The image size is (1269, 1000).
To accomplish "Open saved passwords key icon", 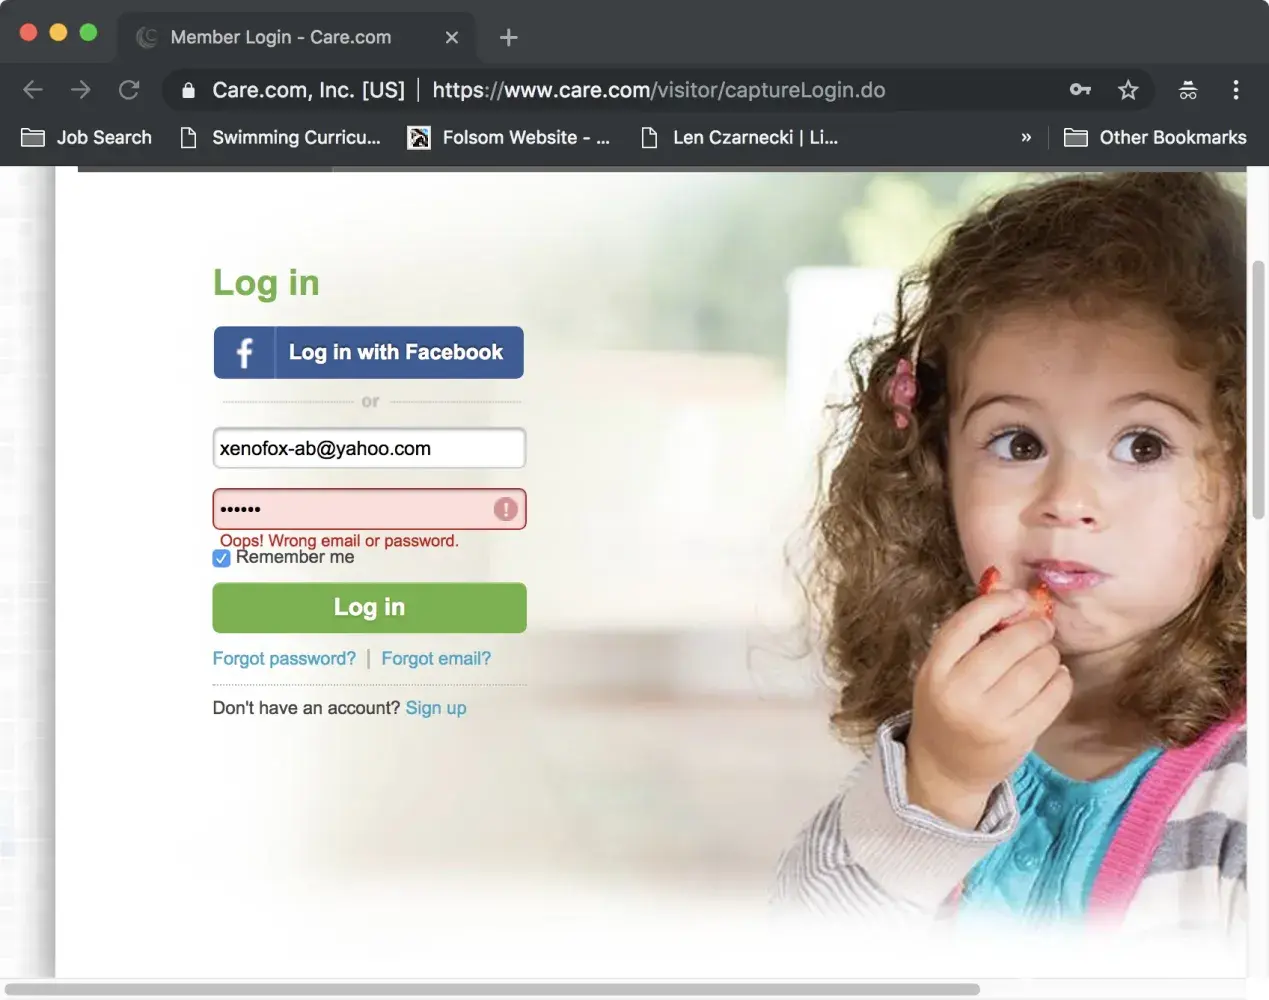I will [1080, 90].
